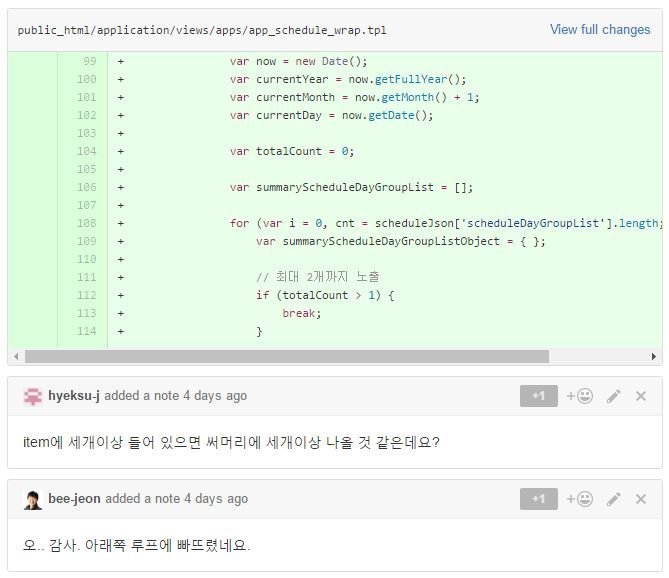The image size is (669, 578).
Task: Delete bee-jeon's note with X icon
Action: pyautogui.click(x=640, y=499)
